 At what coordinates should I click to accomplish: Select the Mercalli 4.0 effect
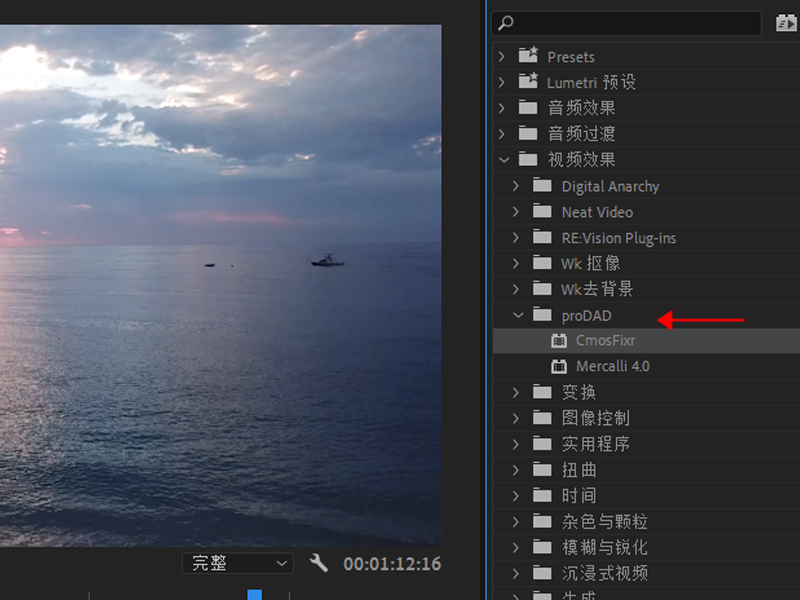(x=646, y=366)
